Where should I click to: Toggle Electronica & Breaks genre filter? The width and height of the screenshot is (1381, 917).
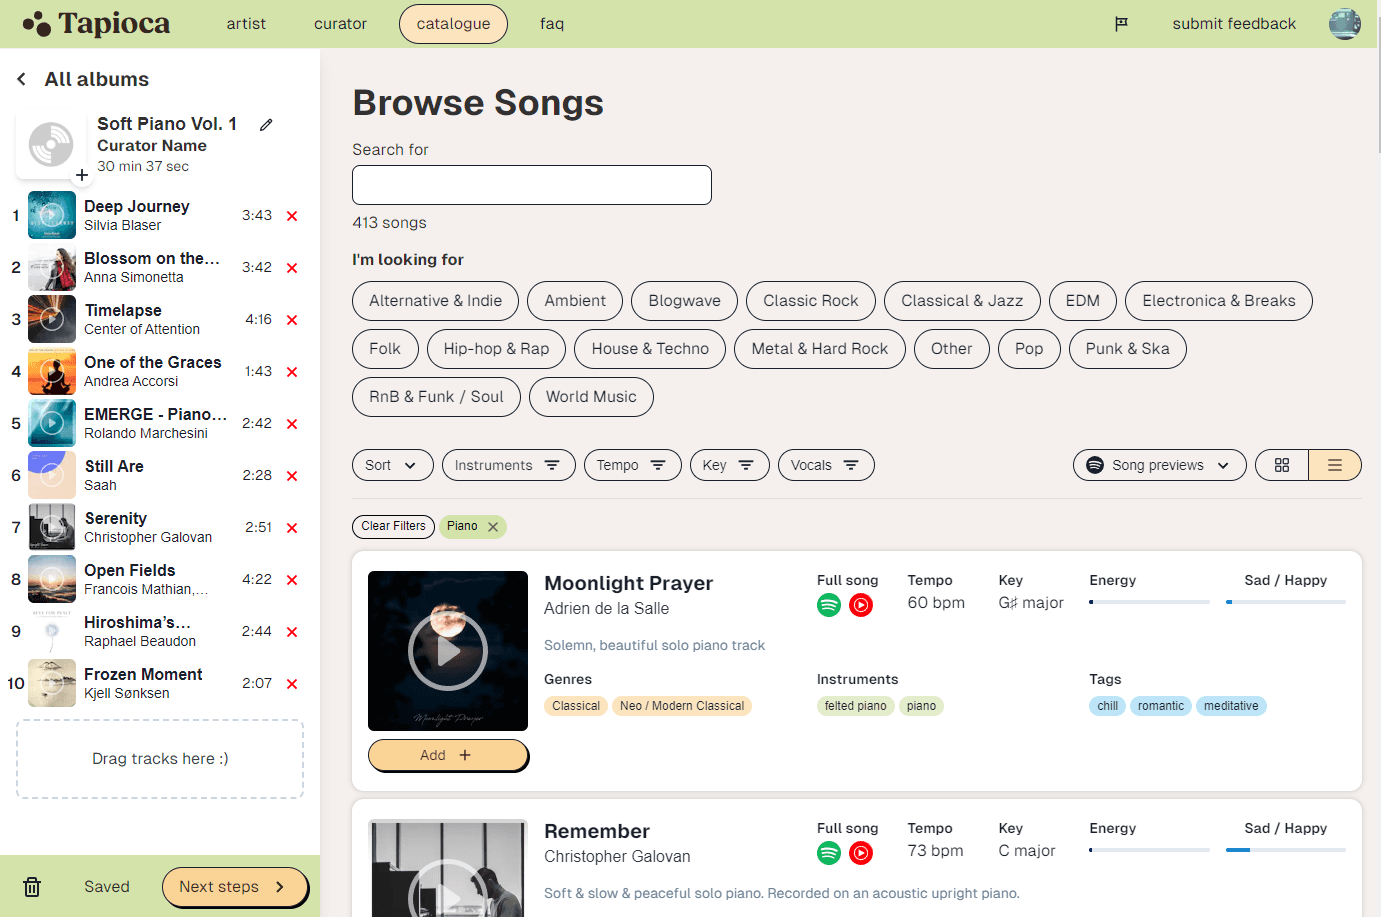click(x=1219, y=301)
